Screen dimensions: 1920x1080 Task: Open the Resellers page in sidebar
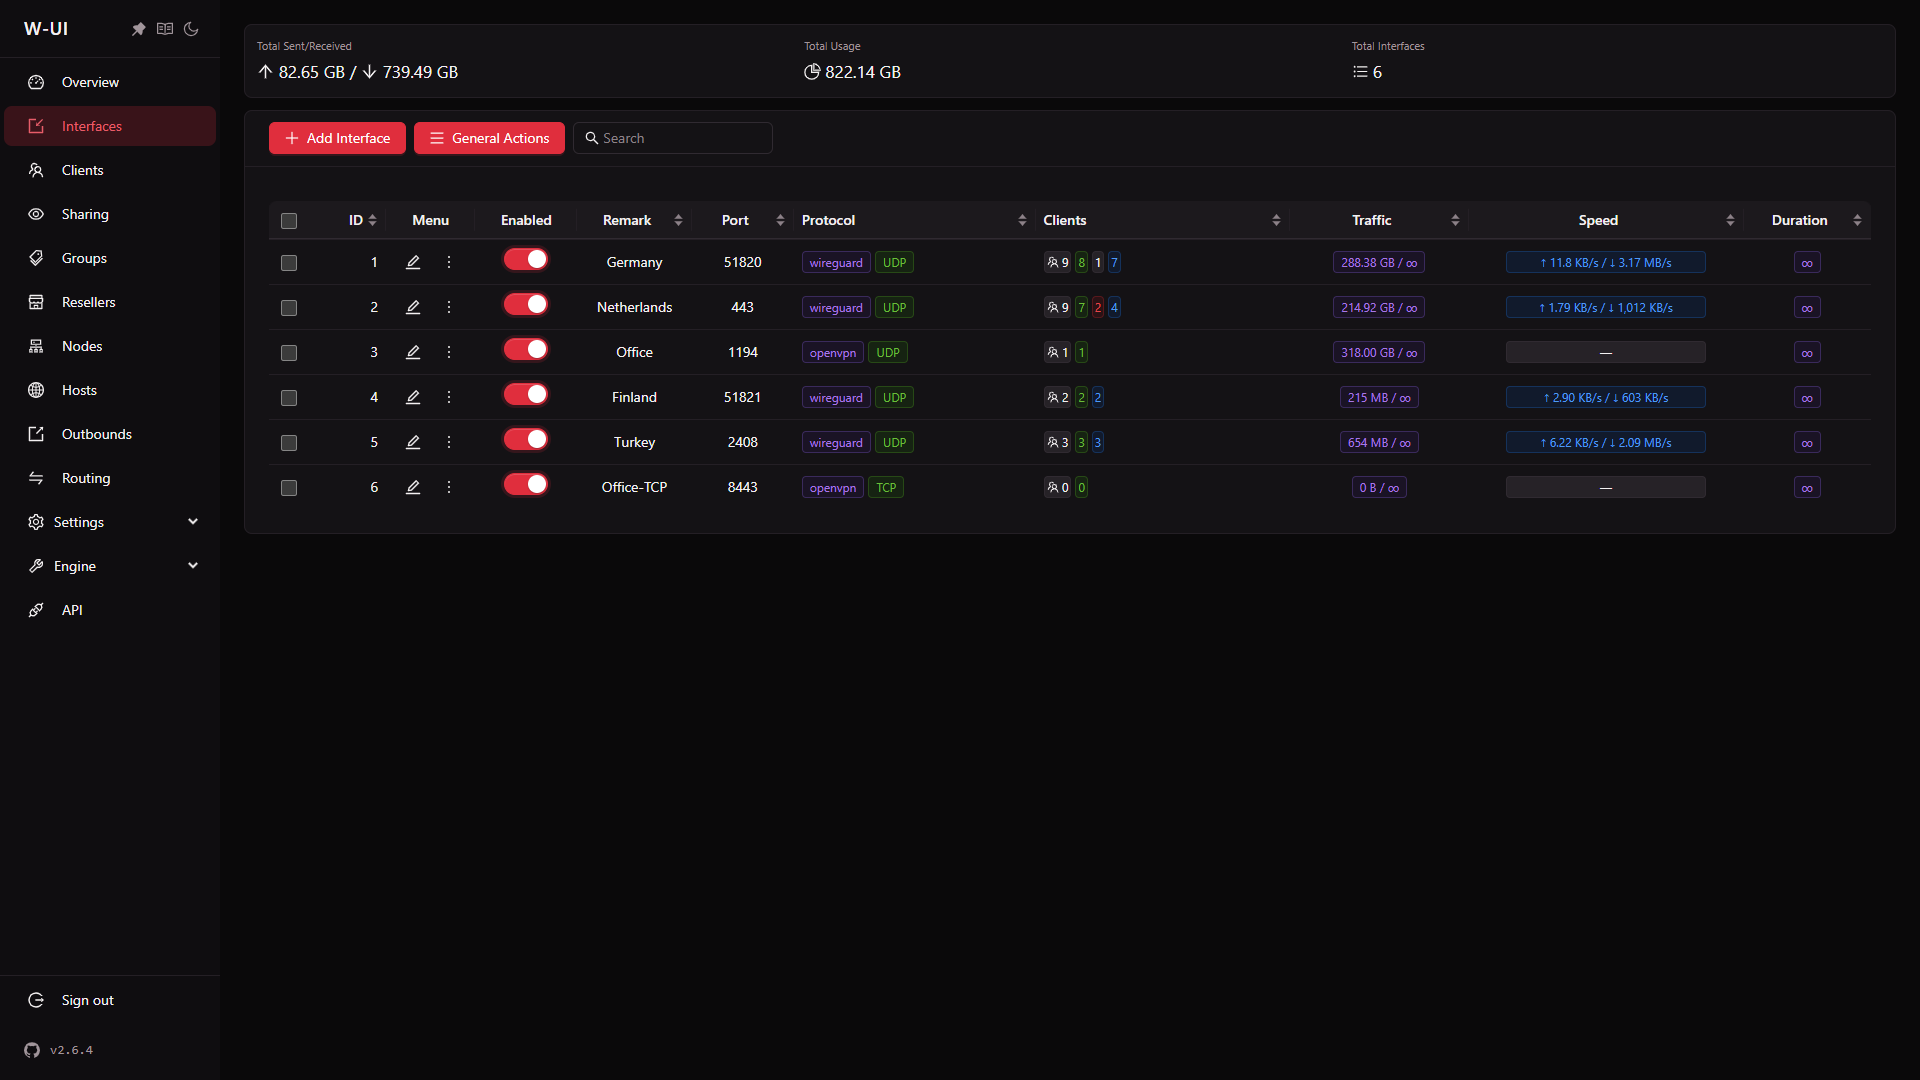point(110,302)
